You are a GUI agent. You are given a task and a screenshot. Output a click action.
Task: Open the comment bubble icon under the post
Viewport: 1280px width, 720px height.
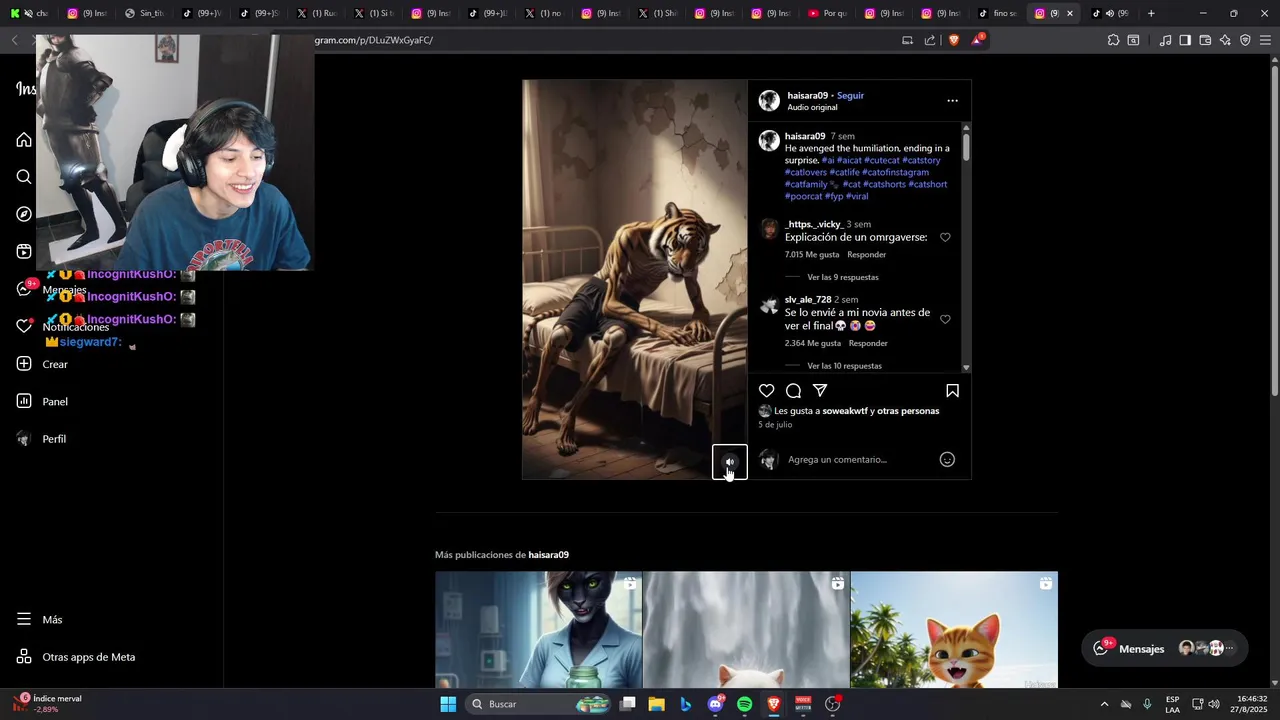pos(793,391)
